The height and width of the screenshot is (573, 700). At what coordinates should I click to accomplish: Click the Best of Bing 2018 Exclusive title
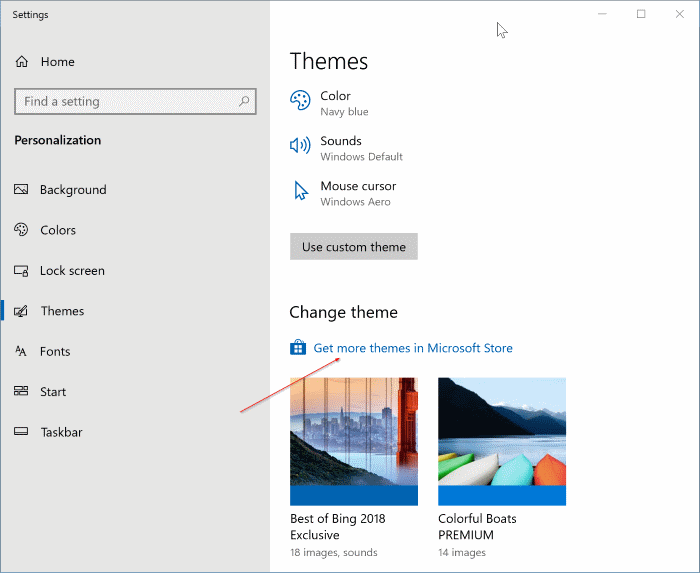pos(338,527)
